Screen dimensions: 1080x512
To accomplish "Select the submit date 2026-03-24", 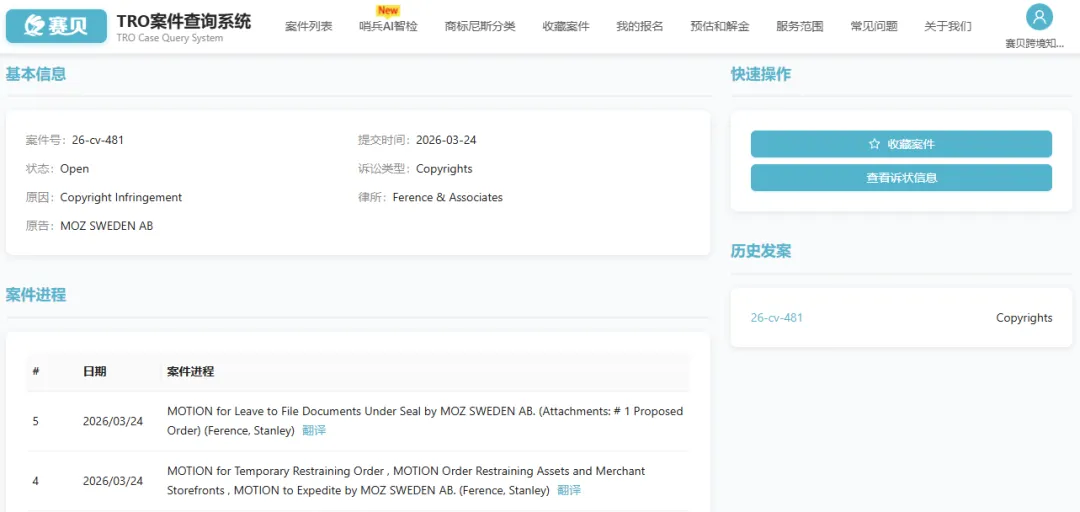I will click(x=446, y=140).
